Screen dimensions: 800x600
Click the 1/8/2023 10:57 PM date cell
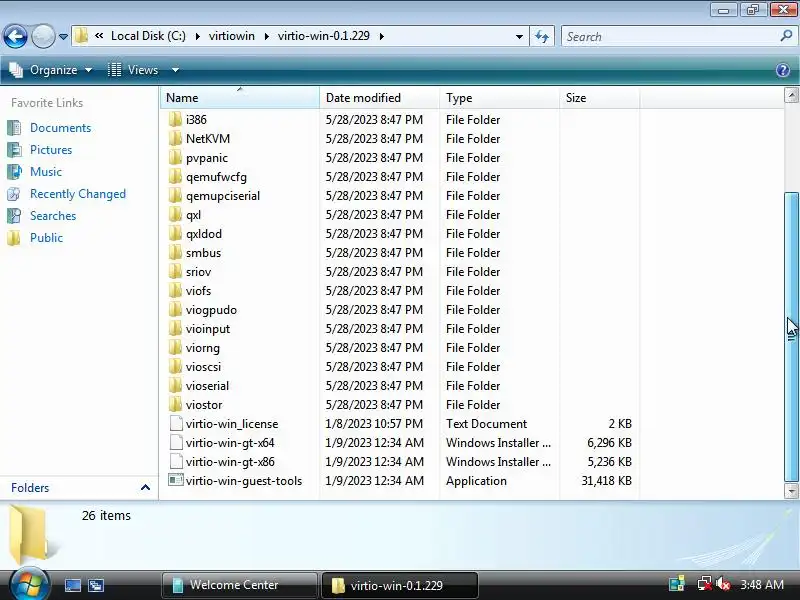[x=374, y=423]
